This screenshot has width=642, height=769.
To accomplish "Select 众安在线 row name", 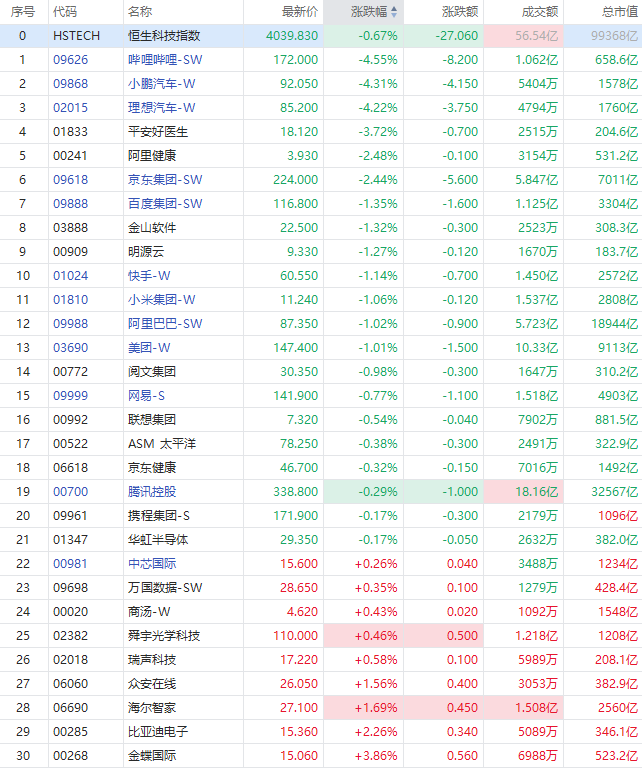I will point(152,685).
